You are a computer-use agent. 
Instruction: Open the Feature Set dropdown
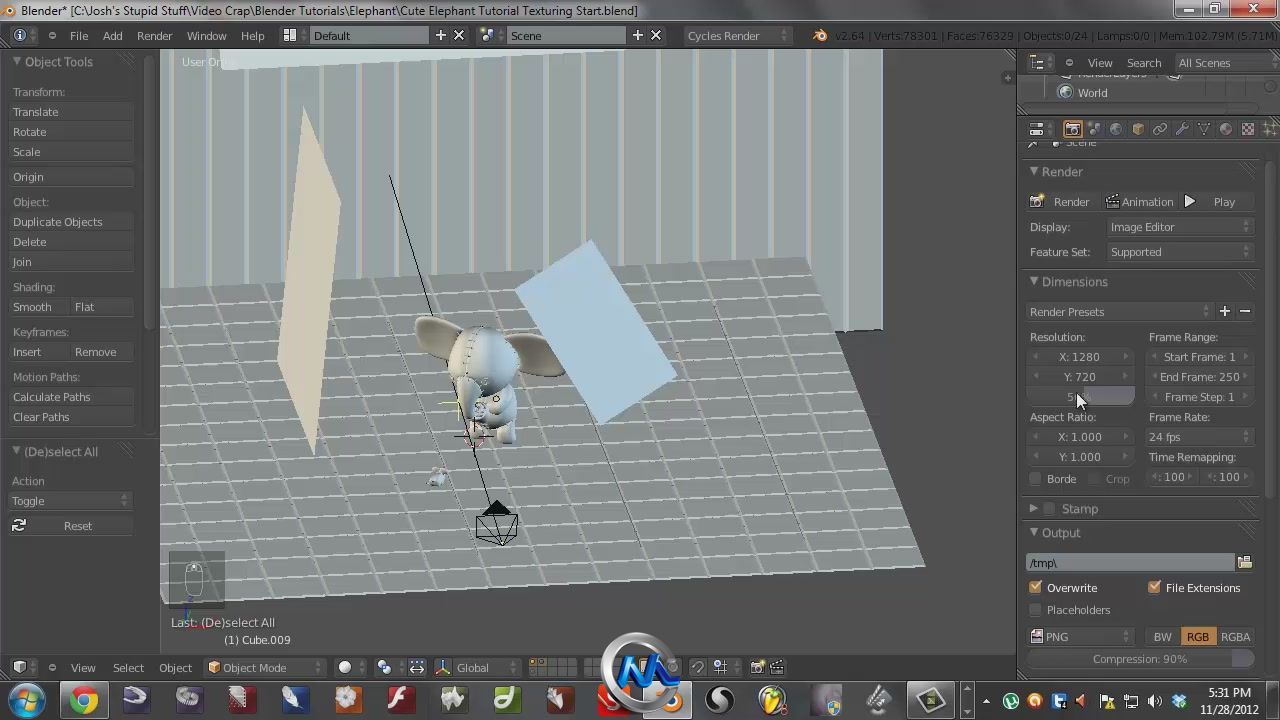click(1179, 252)
